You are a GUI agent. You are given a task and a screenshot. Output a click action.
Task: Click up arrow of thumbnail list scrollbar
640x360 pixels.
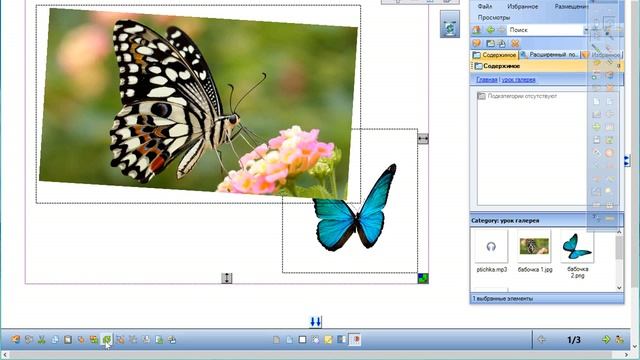(619, 232)
